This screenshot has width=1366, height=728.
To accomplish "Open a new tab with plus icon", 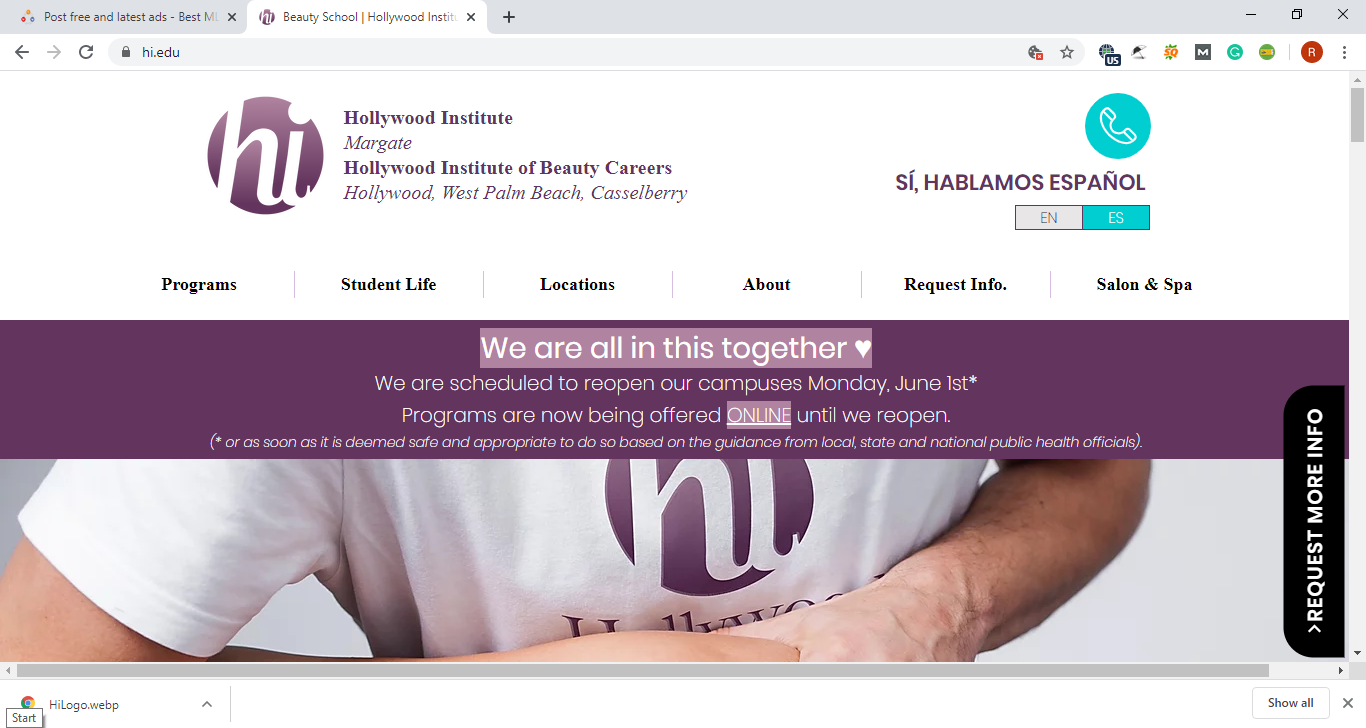I will pyautogui.click(x=509, y=17).
